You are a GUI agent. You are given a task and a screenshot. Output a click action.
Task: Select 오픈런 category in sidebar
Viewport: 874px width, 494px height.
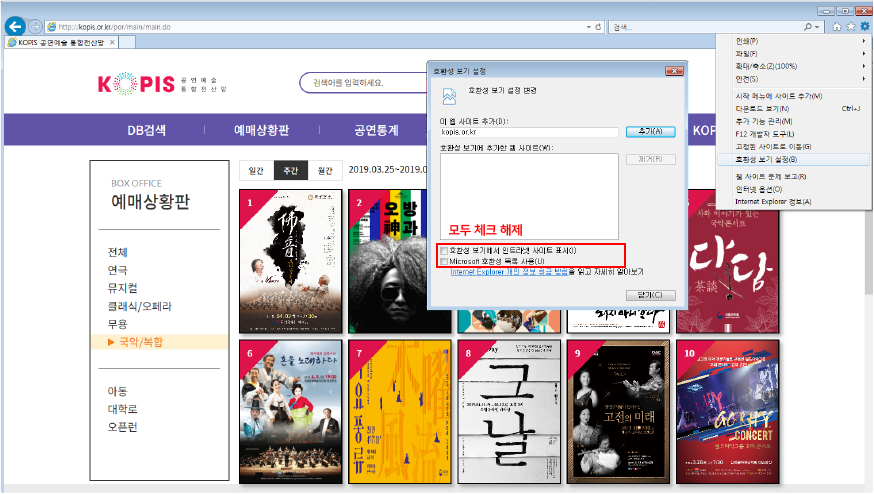tap(123, 427)
